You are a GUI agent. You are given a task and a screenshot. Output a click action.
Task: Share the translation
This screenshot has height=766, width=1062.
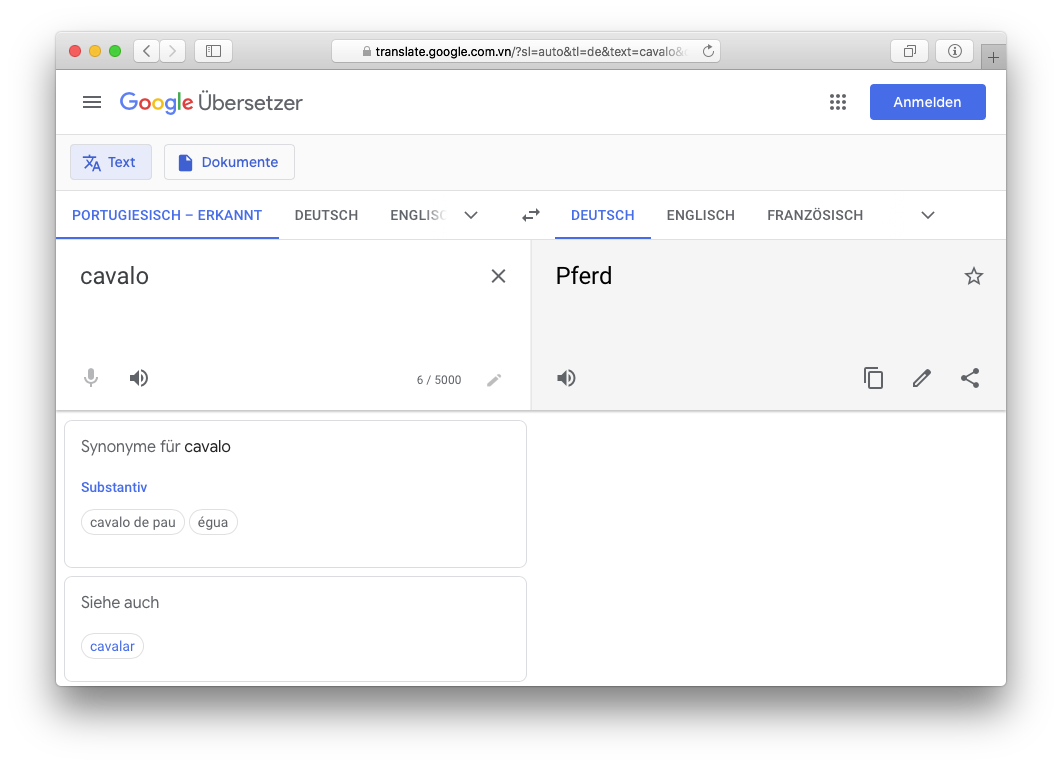coord(969,378)
